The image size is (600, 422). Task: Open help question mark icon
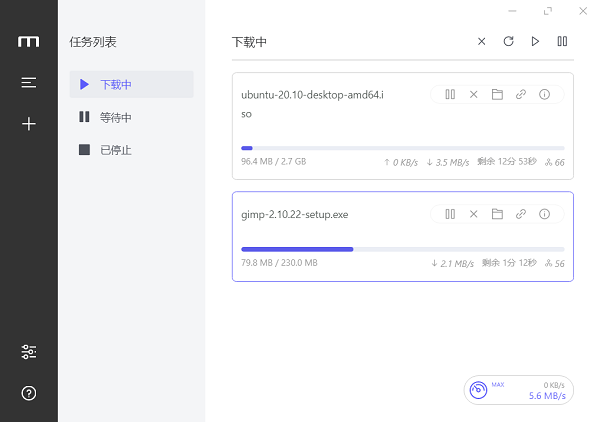point(29,393)
